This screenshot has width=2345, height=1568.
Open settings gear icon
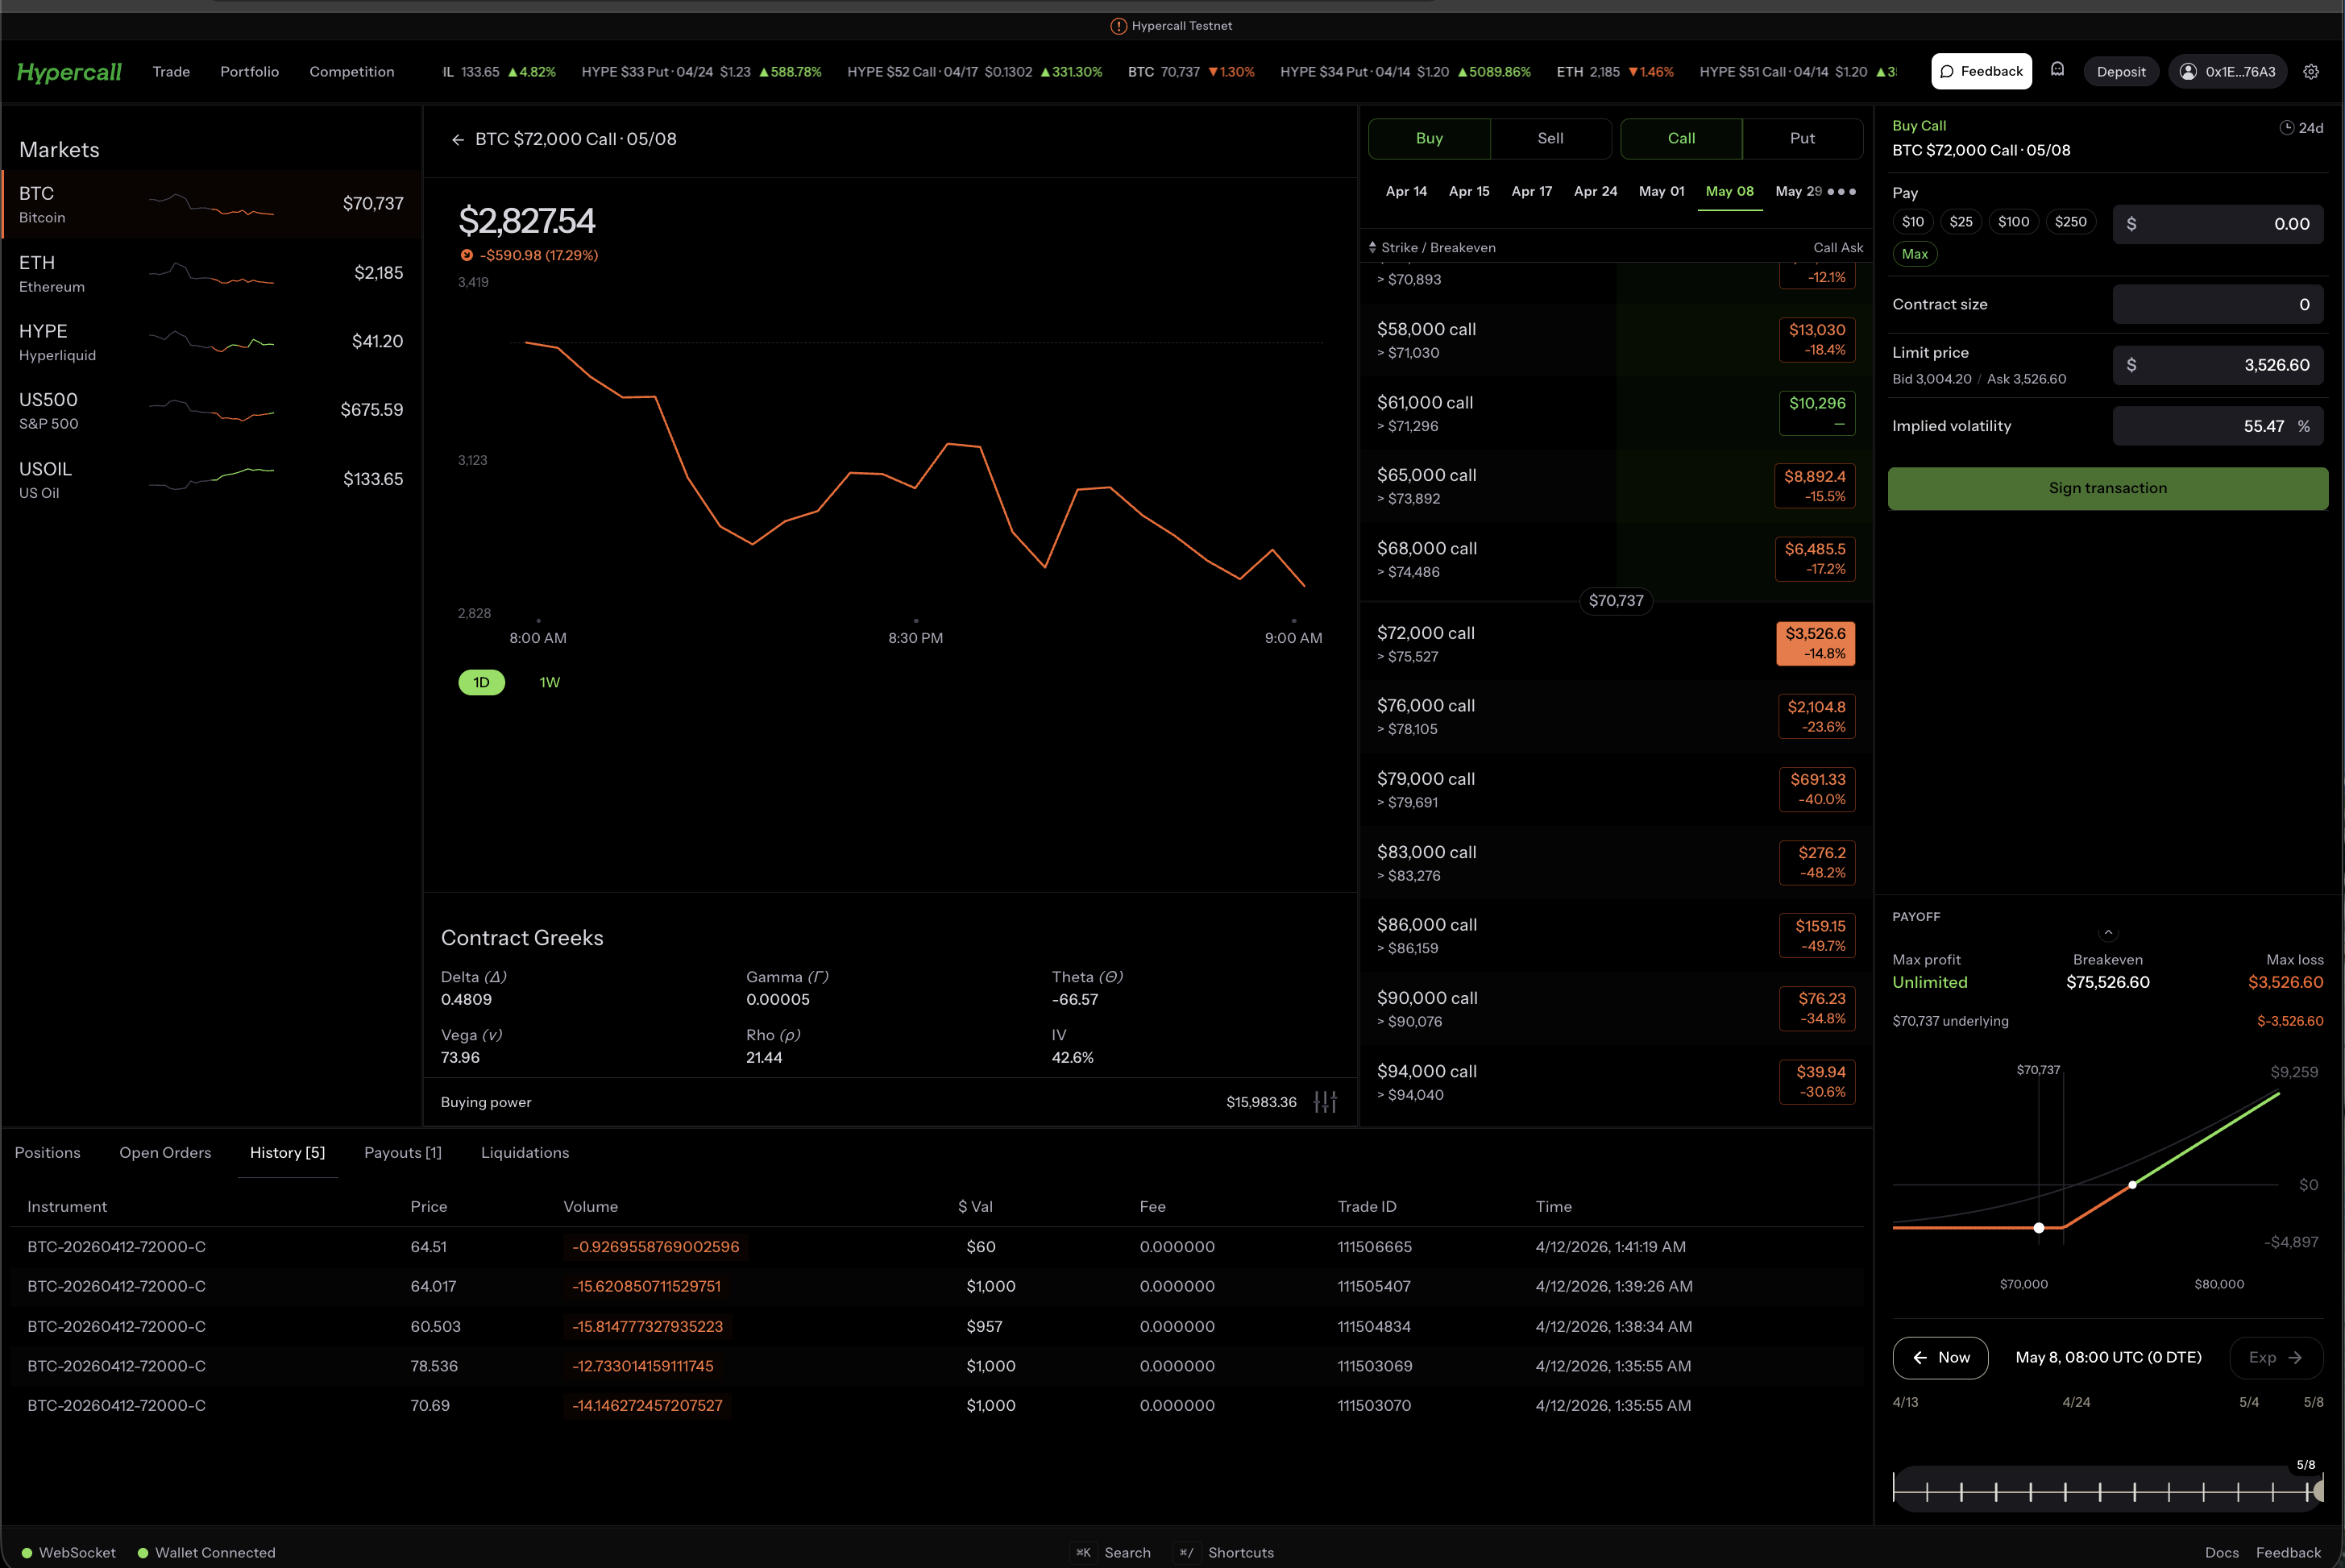[x=2311, y=72]
